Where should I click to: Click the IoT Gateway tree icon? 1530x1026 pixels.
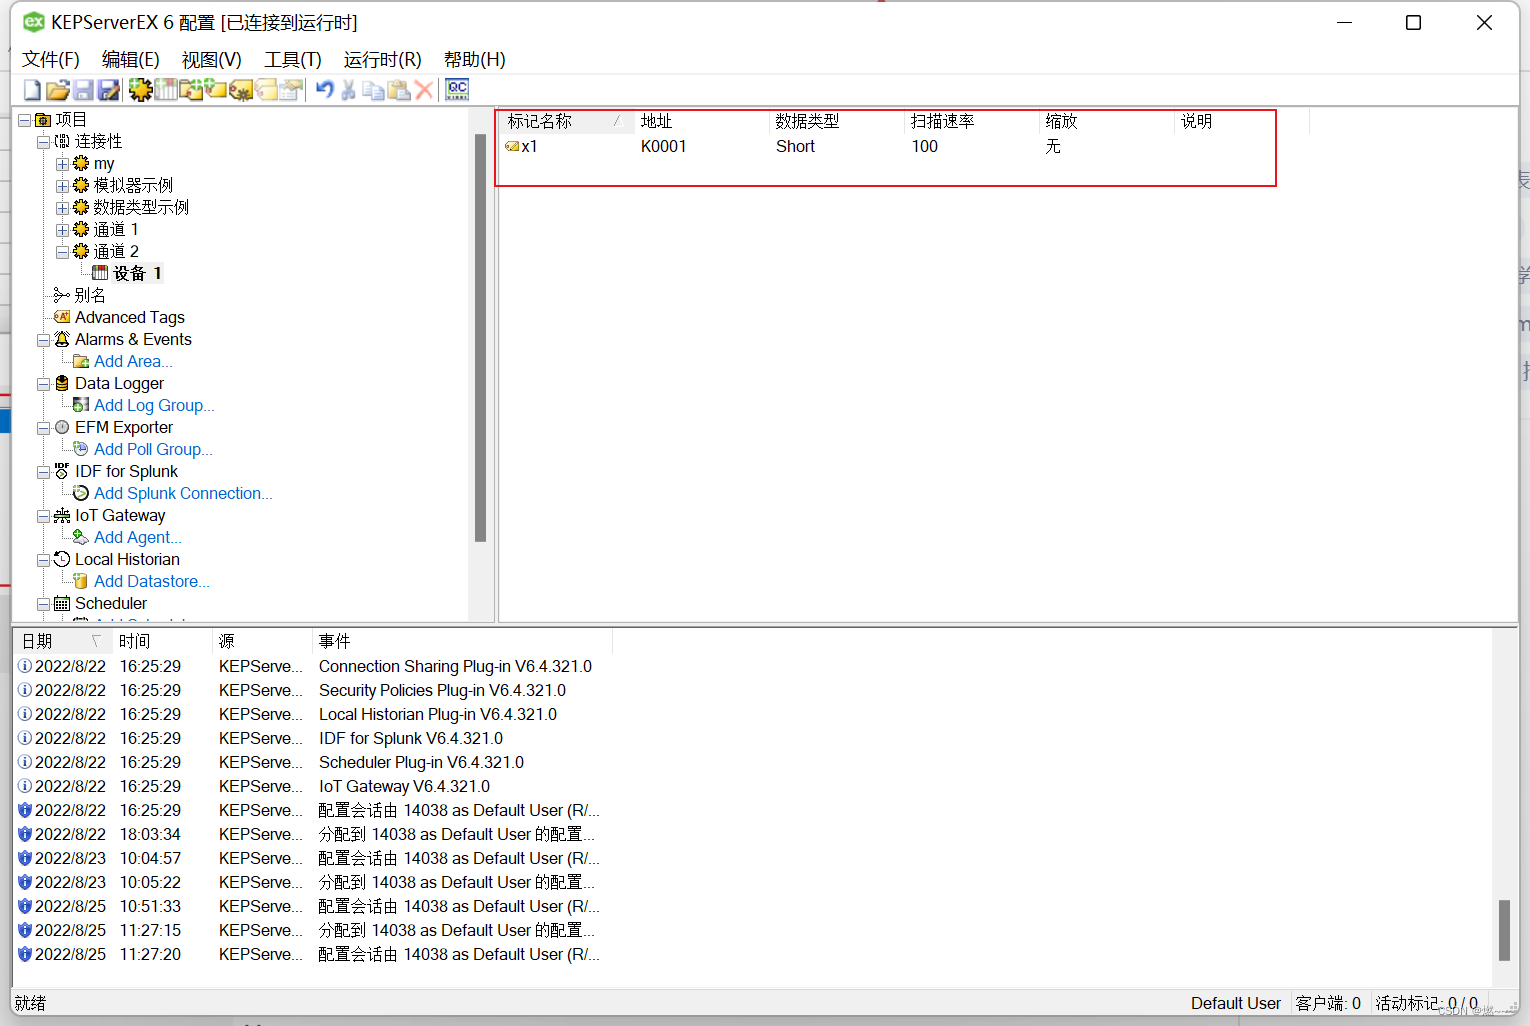pyautogui.click(x=62, y=515)
